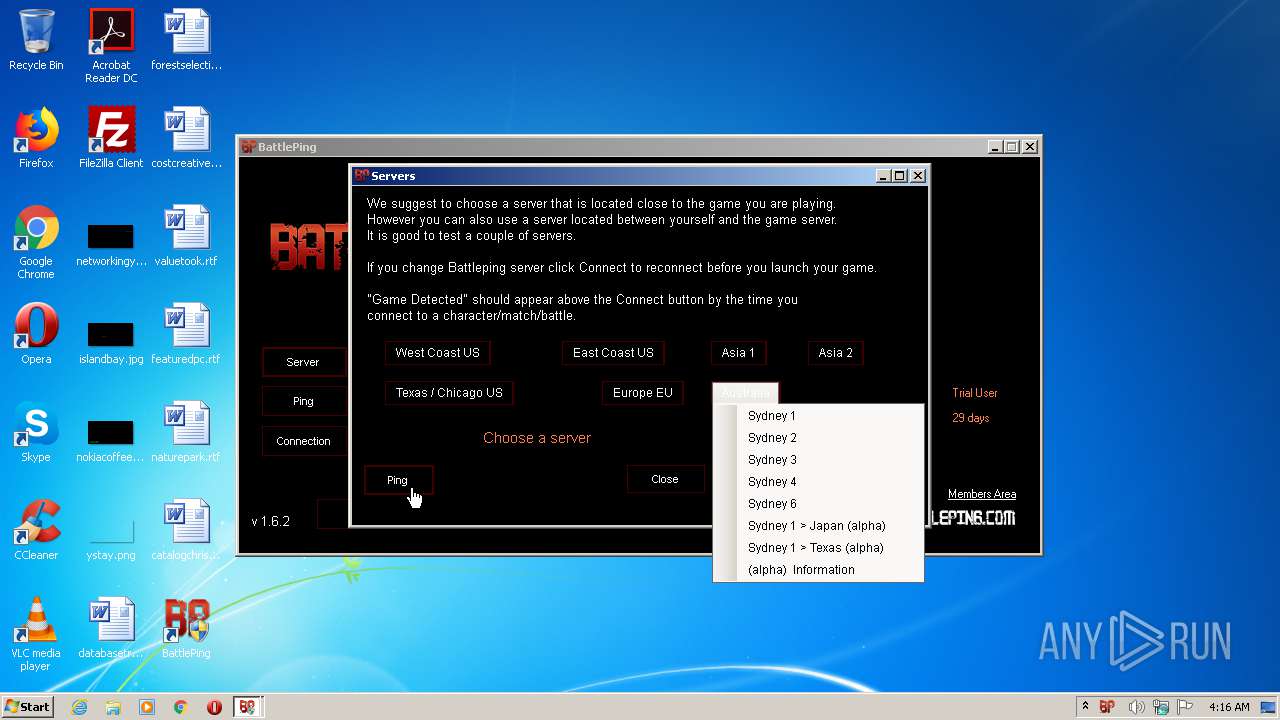Launch Google Chrome desktop icon
The width and height of the screenshot is (1280, 720).
pyautogui.click(x=36, y=242)
